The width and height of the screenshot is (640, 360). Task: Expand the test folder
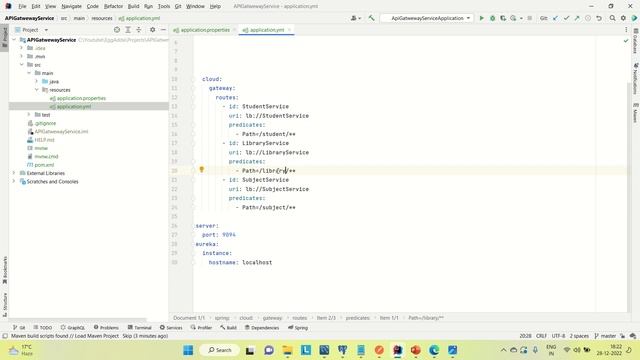coord(29,115)
